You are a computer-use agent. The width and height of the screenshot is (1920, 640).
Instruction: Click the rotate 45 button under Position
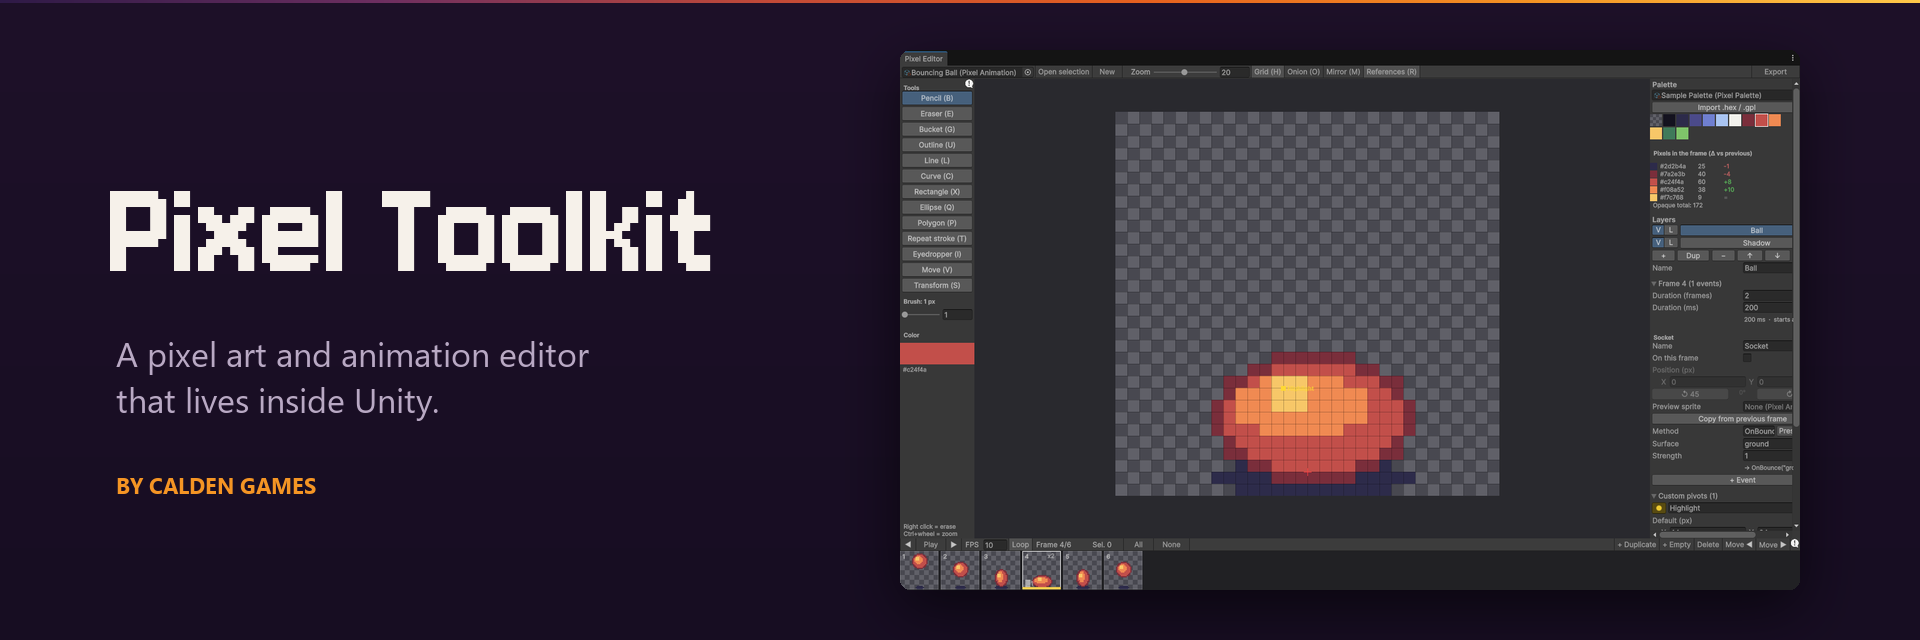coord(1691,394)
